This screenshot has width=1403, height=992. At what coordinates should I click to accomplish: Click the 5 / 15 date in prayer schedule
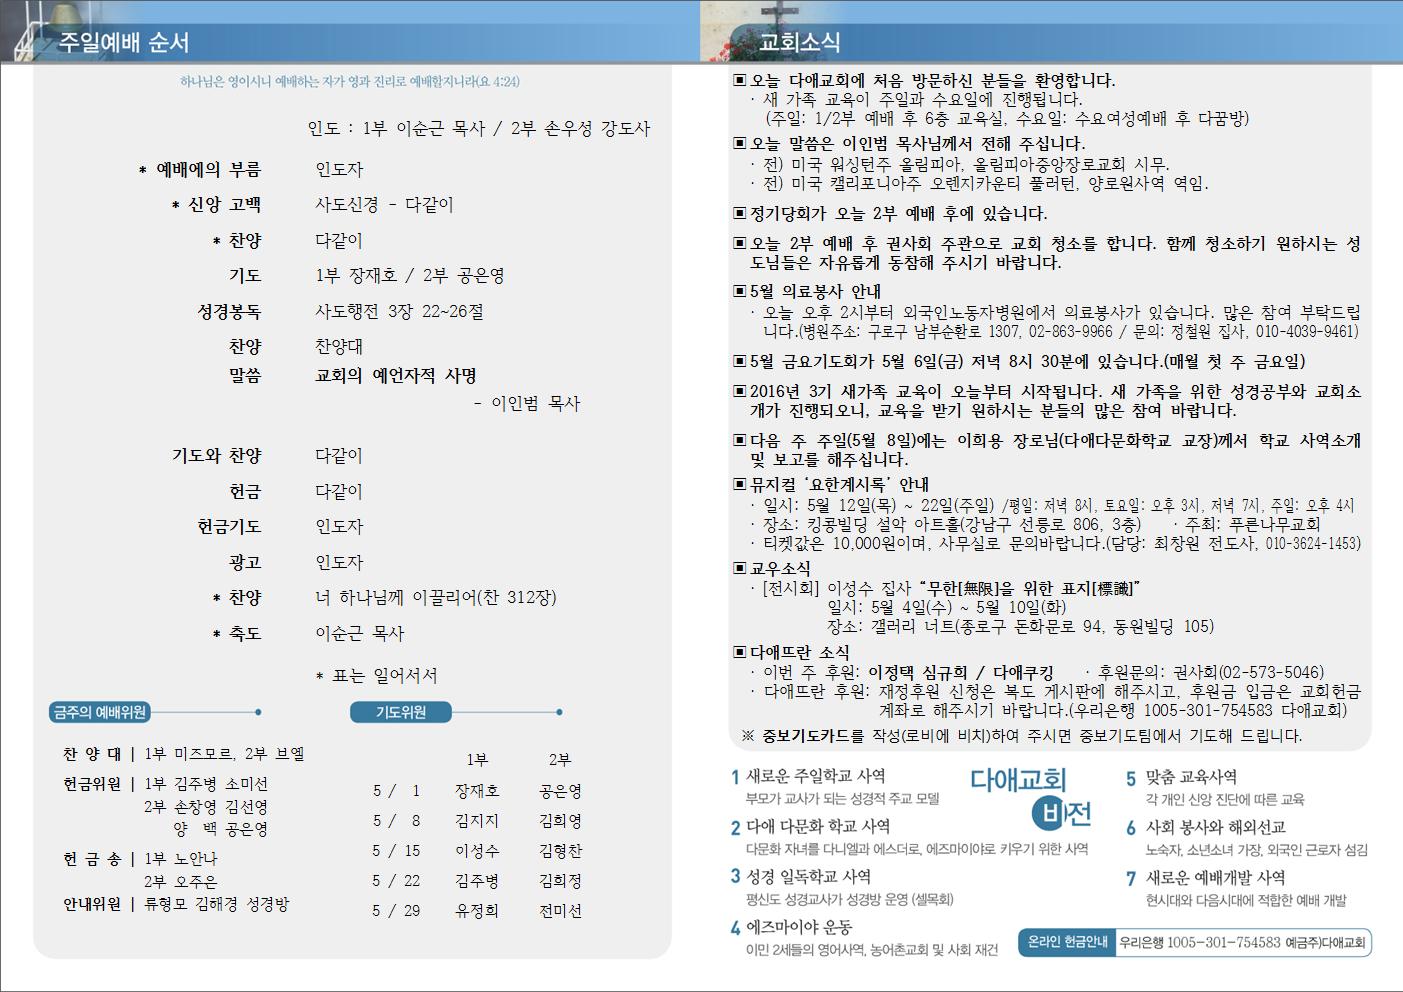396,851
